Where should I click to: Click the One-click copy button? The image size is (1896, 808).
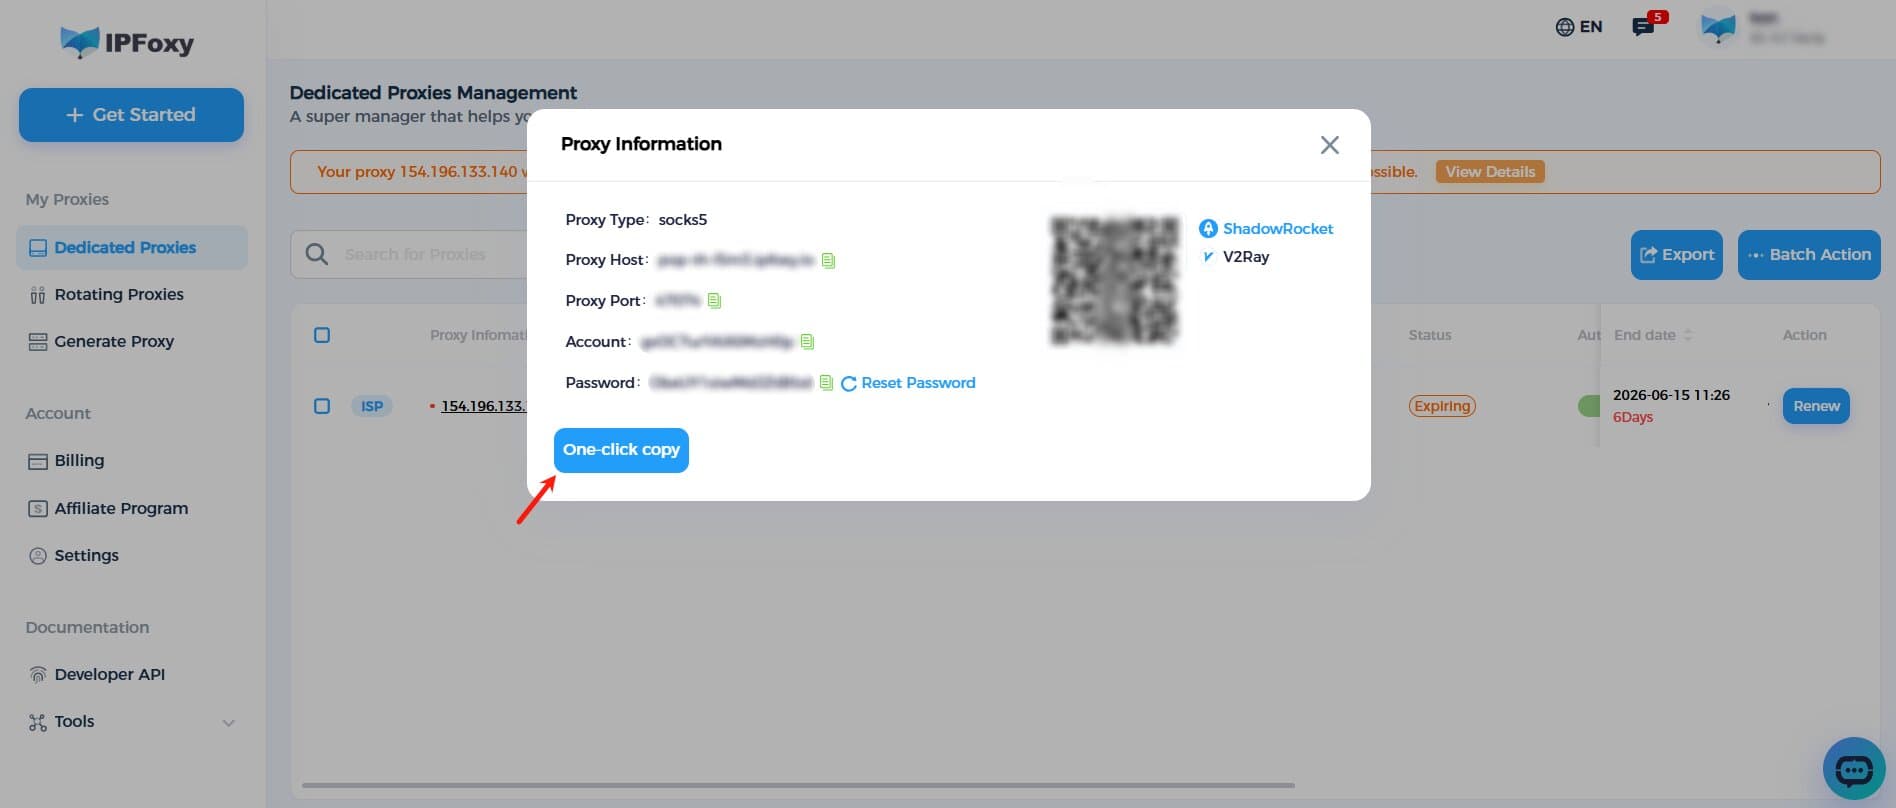tap(621, 450)
